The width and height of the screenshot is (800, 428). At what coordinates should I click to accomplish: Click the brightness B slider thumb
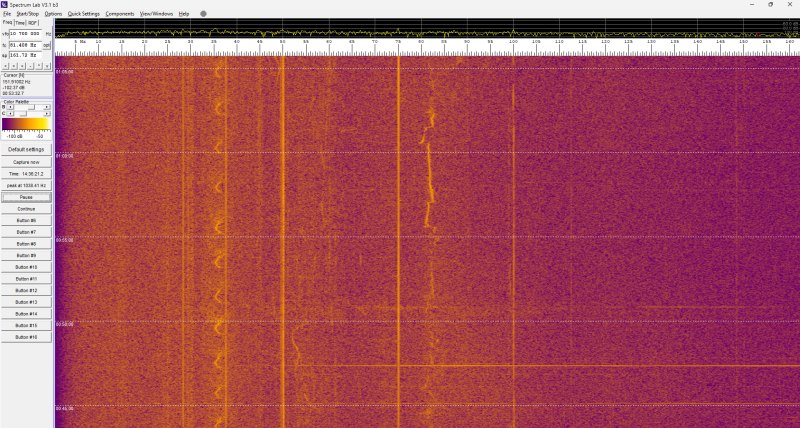click(x=31, y=107)
